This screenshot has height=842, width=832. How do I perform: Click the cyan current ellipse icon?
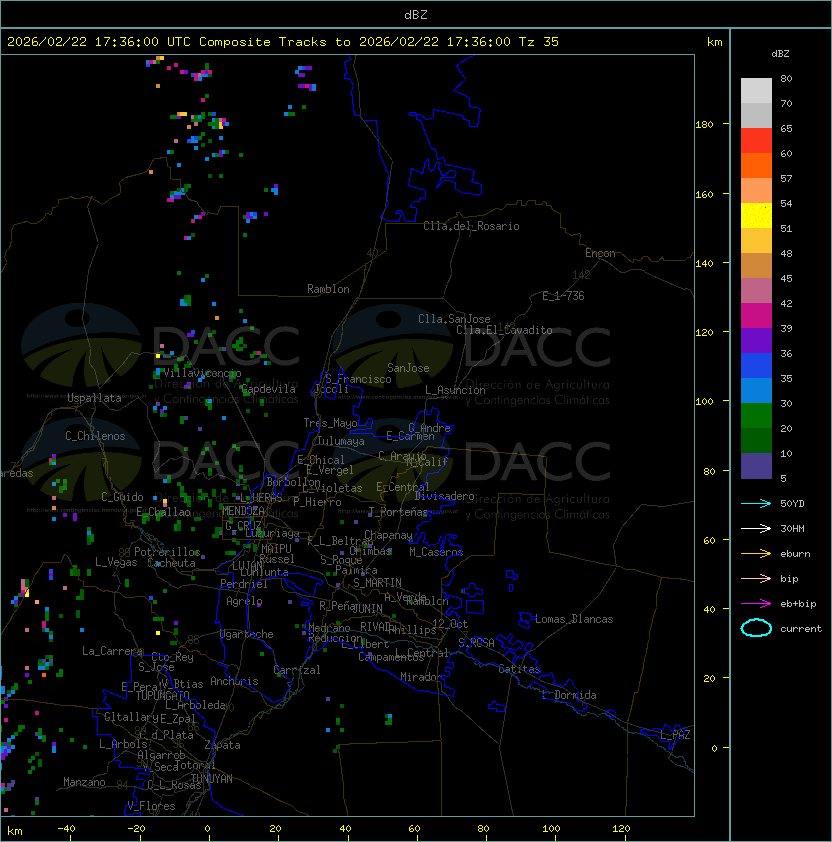[x=756, y=629]
